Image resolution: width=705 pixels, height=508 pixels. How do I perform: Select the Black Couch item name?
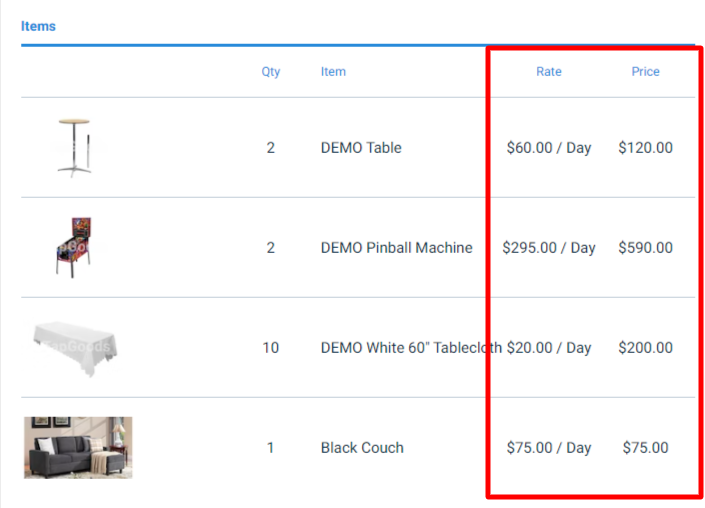click(x=362, y=447)
